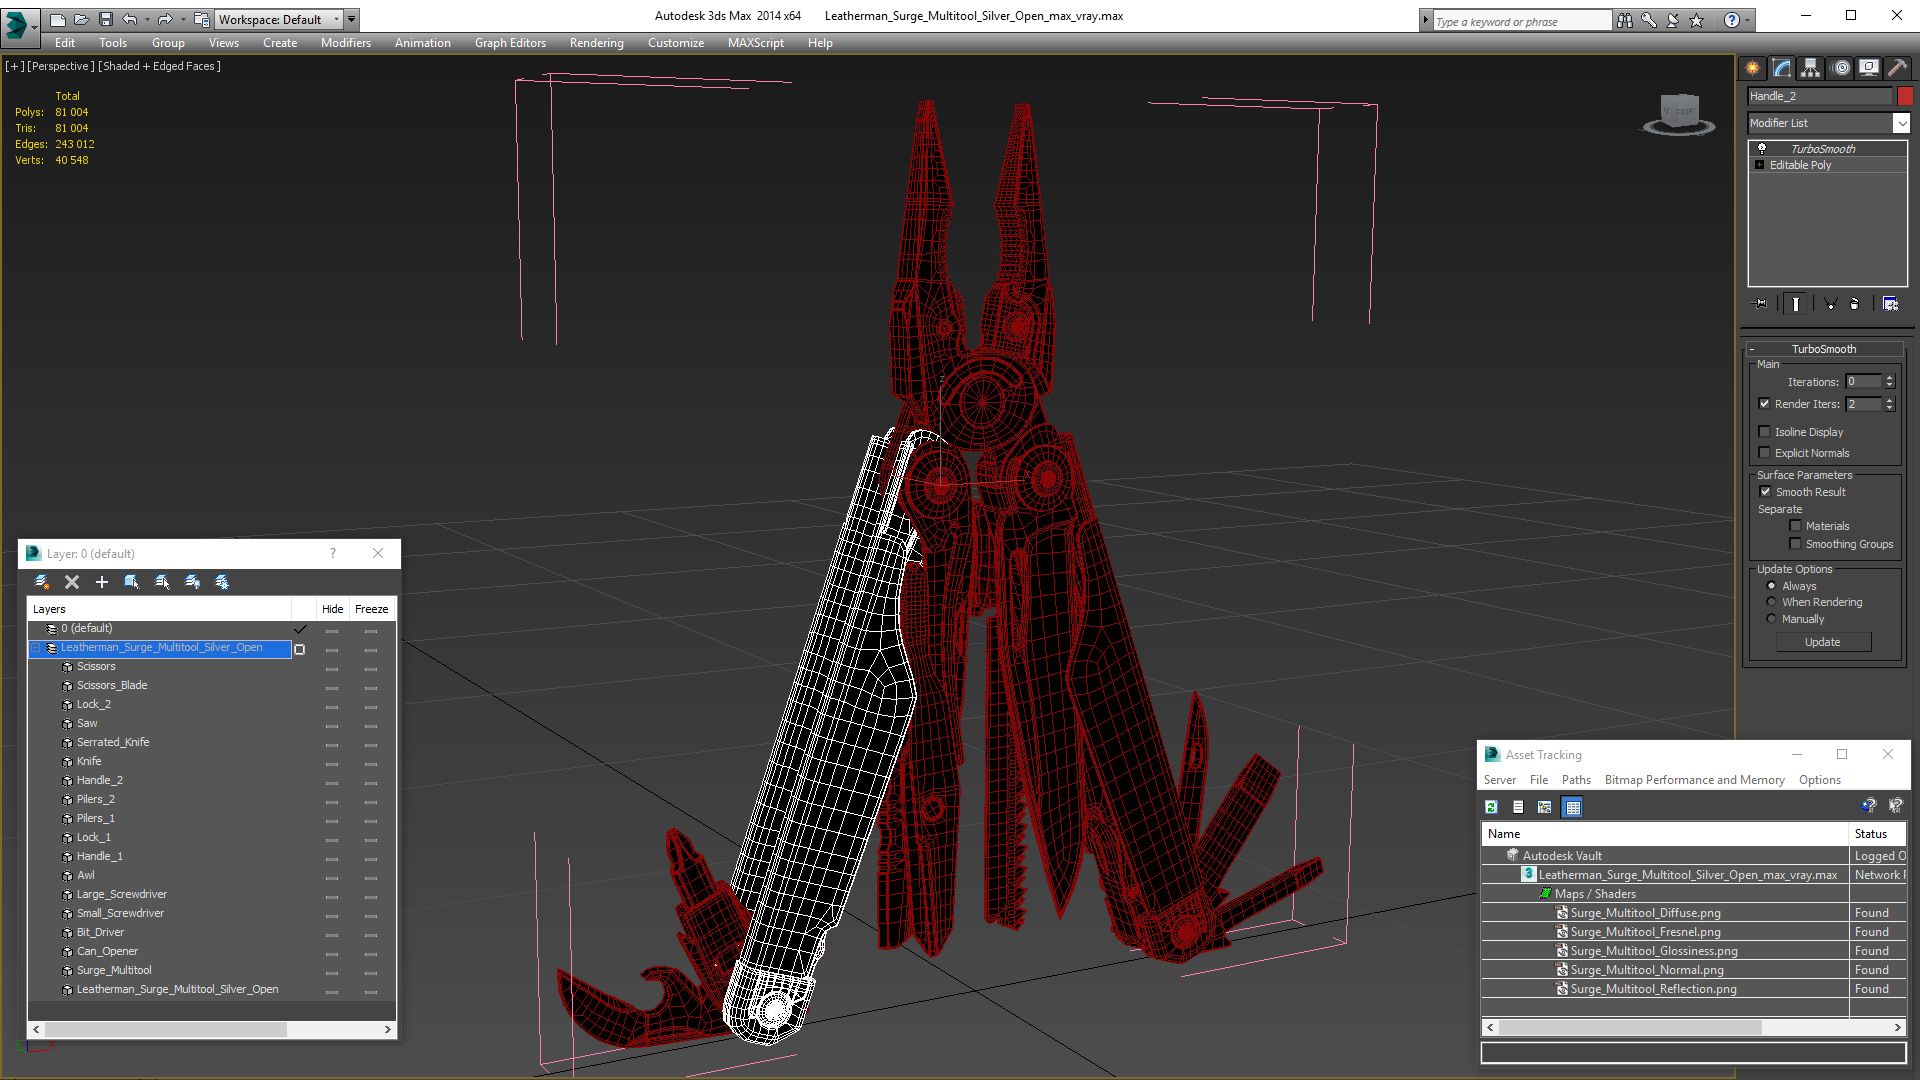Refresh the Asset Tracking list
The width and height of the screenshot is (1920, 1080).
[x=1491, y=807]
